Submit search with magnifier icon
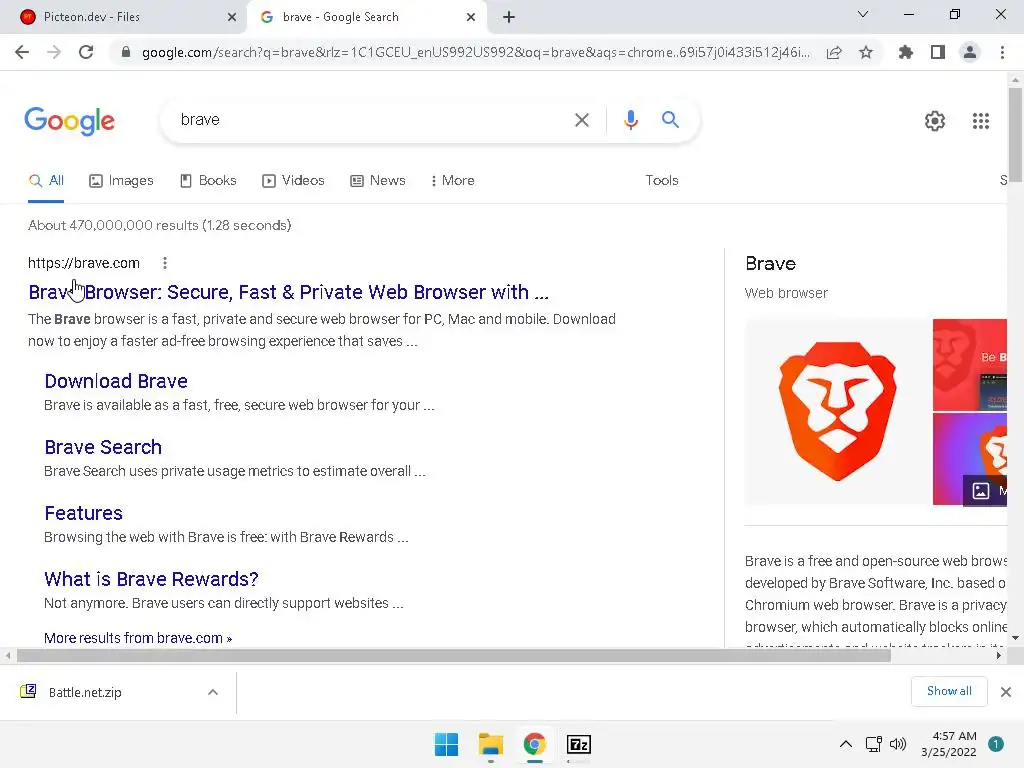1024x768 pixels. coord(670,120)
